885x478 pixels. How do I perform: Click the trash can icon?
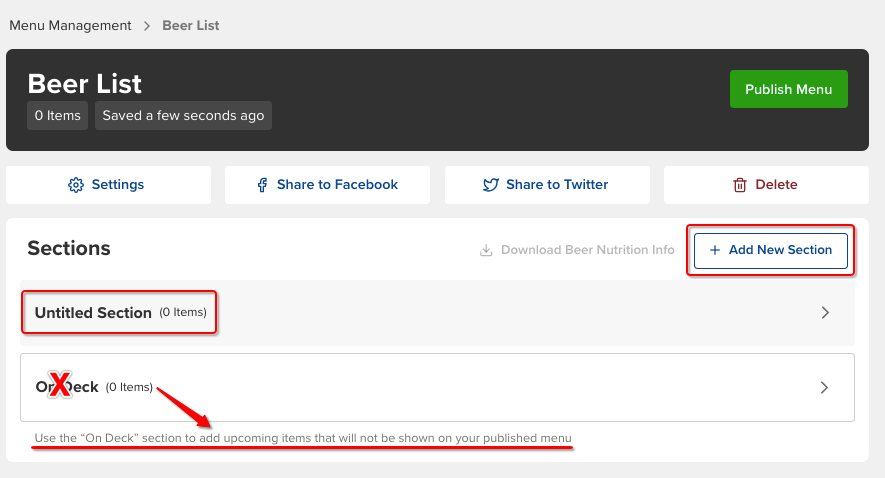pos(740,185)
